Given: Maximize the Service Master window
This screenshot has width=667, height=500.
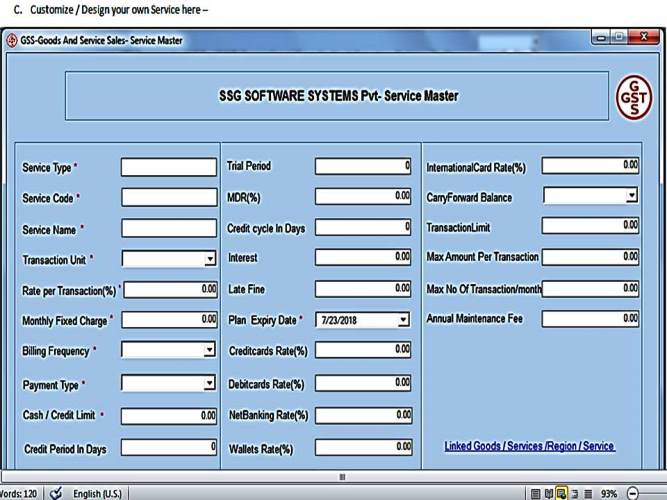Looking at the screenshot, I should (x=619, y=37).
